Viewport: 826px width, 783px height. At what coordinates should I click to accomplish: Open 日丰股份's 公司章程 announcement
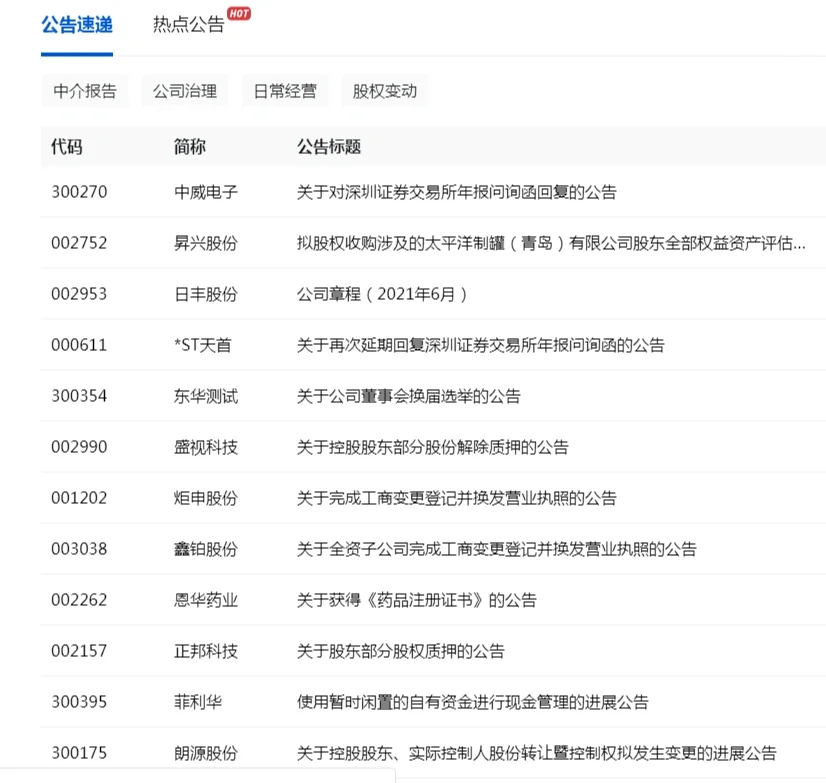385,294
